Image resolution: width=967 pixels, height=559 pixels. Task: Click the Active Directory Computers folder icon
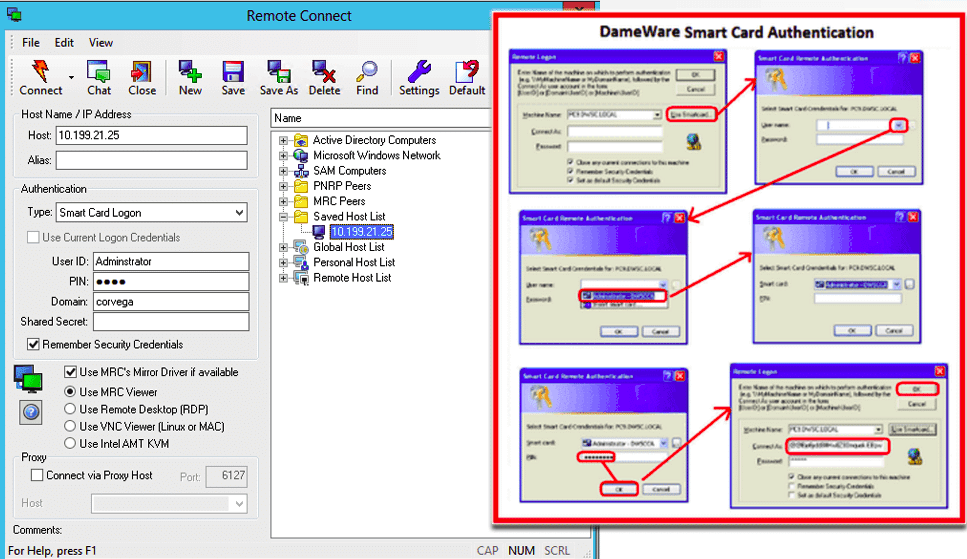[x=300, y=140]
